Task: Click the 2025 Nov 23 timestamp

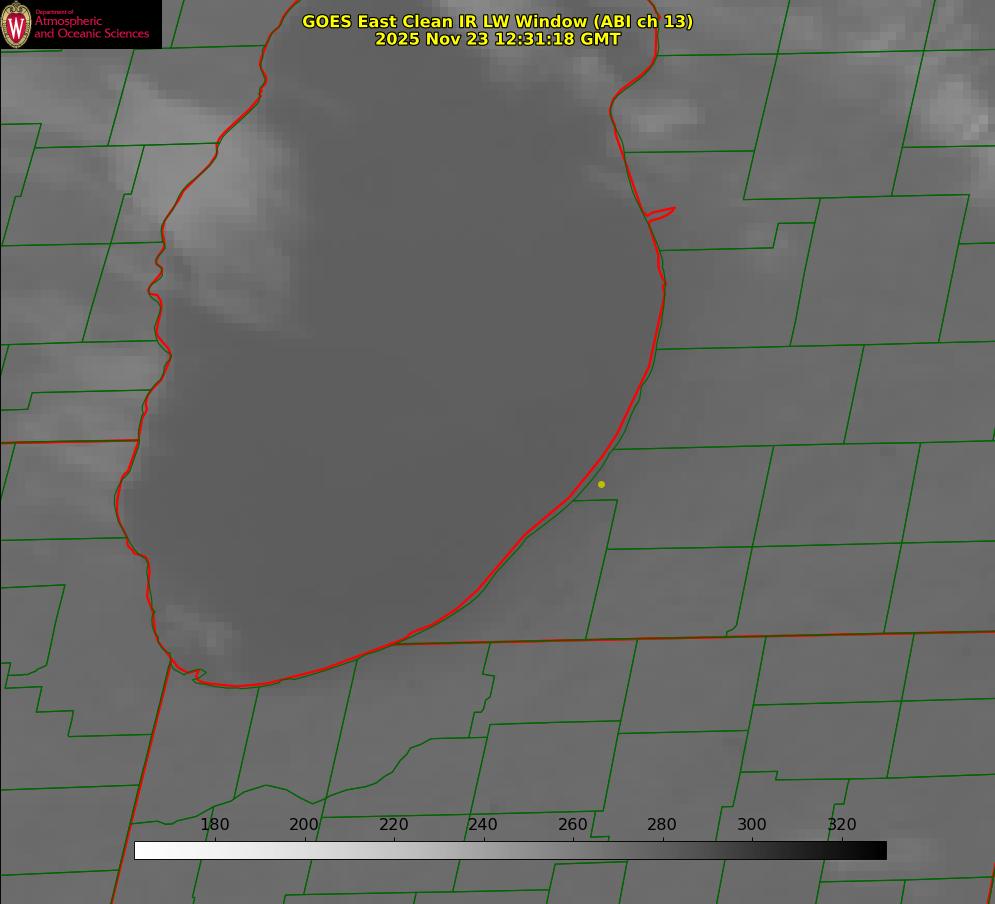Action: coord(497,39)
